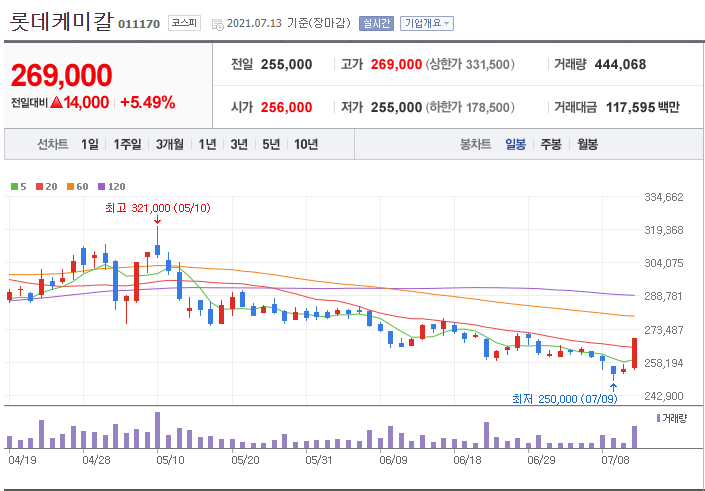Click the 06/18 date axis label
The width and height of the screenshot is (705, 491).
click(466, 460)
